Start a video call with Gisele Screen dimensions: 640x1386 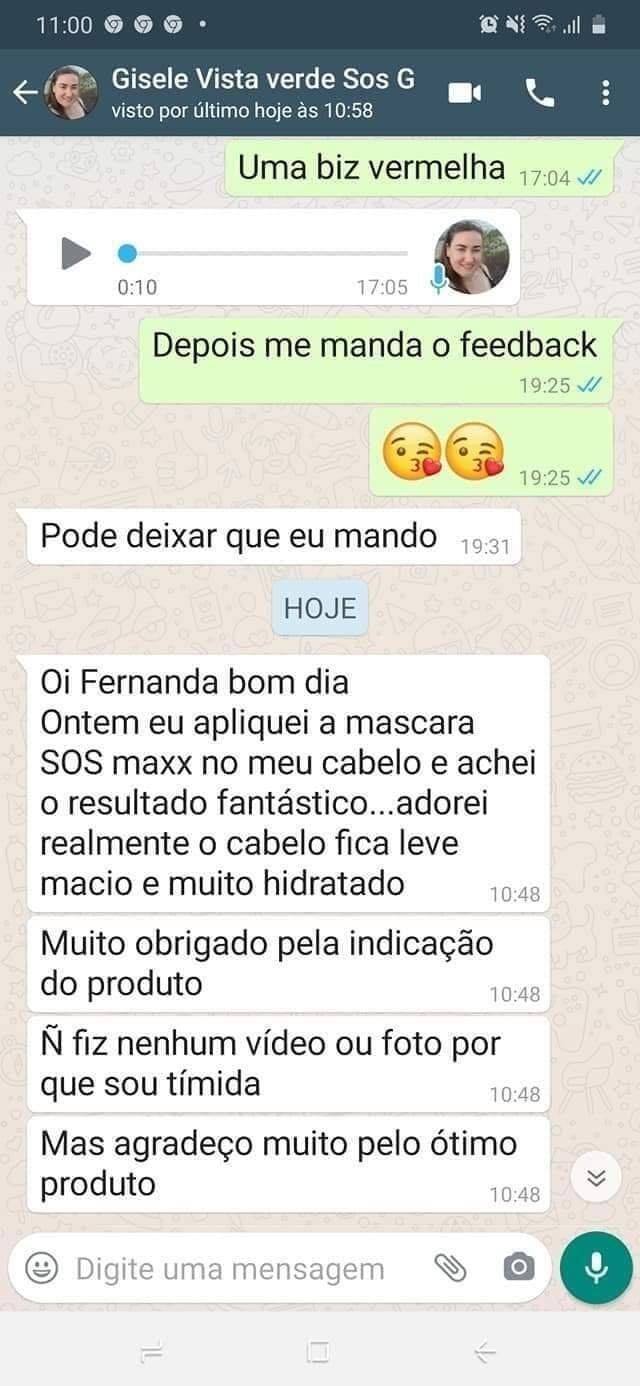464,93
